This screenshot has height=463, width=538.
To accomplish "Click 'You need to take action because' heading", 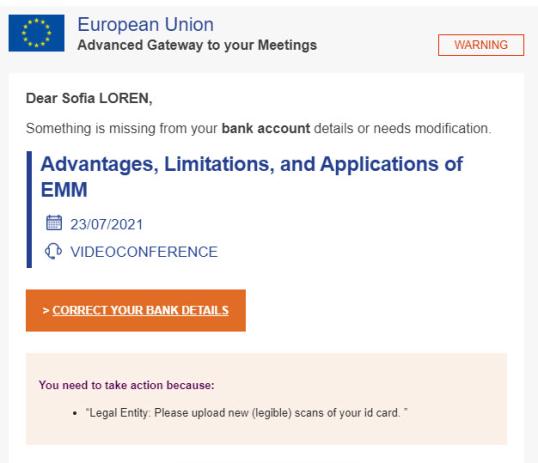I will click(126, 385).
